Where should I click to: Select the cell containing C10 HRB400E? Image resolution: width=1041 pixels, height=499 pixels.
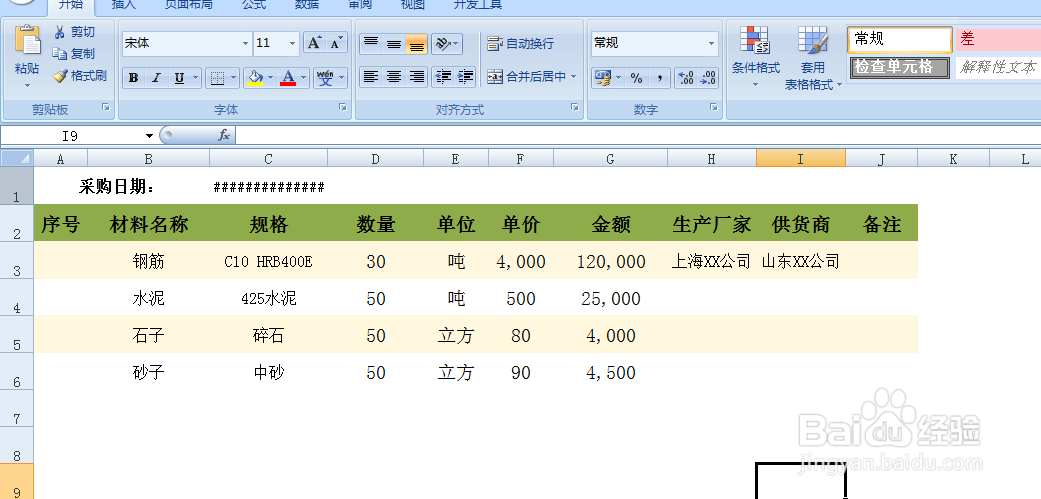point(268,261)
